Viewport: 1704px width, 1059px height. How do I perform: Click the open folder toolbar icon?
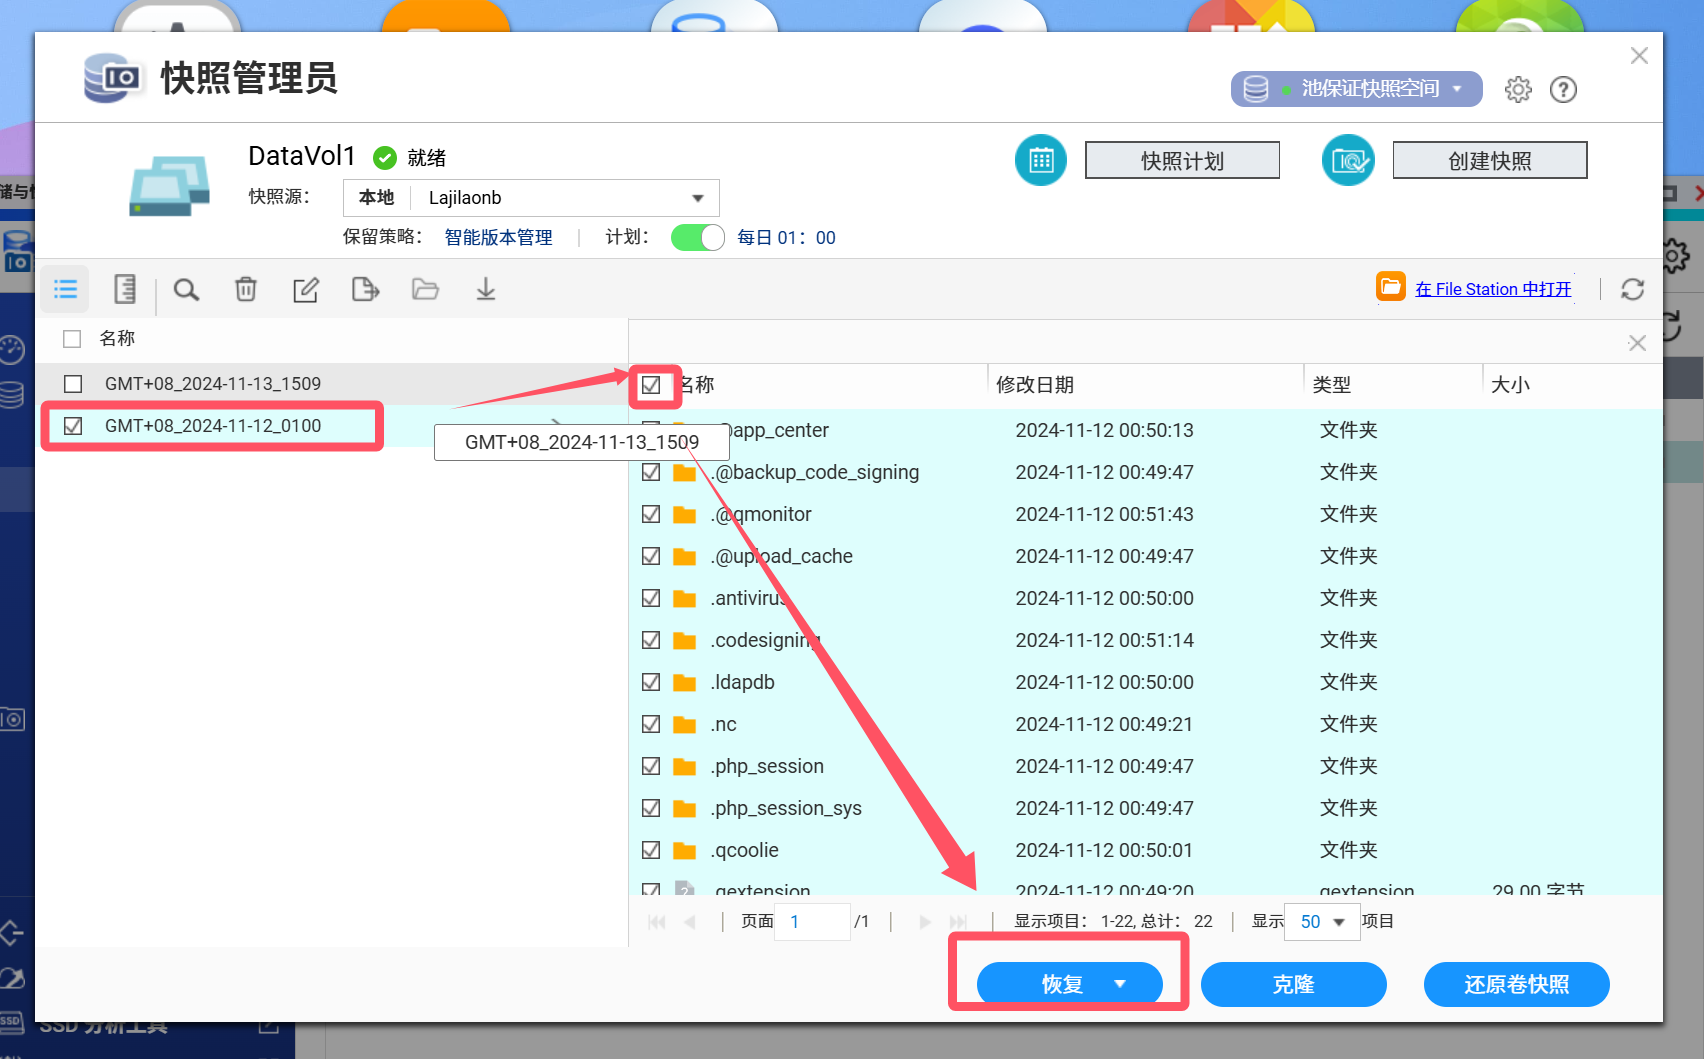426,289
